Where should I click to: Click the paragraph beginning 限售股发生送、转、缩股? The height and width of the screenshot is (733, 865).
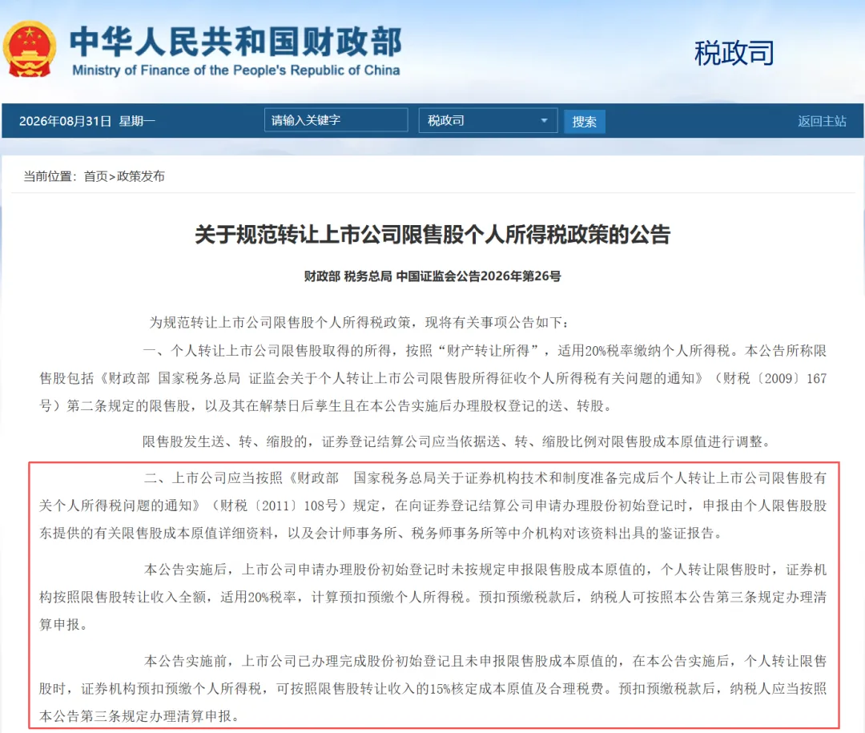click(x=456, y=442)
